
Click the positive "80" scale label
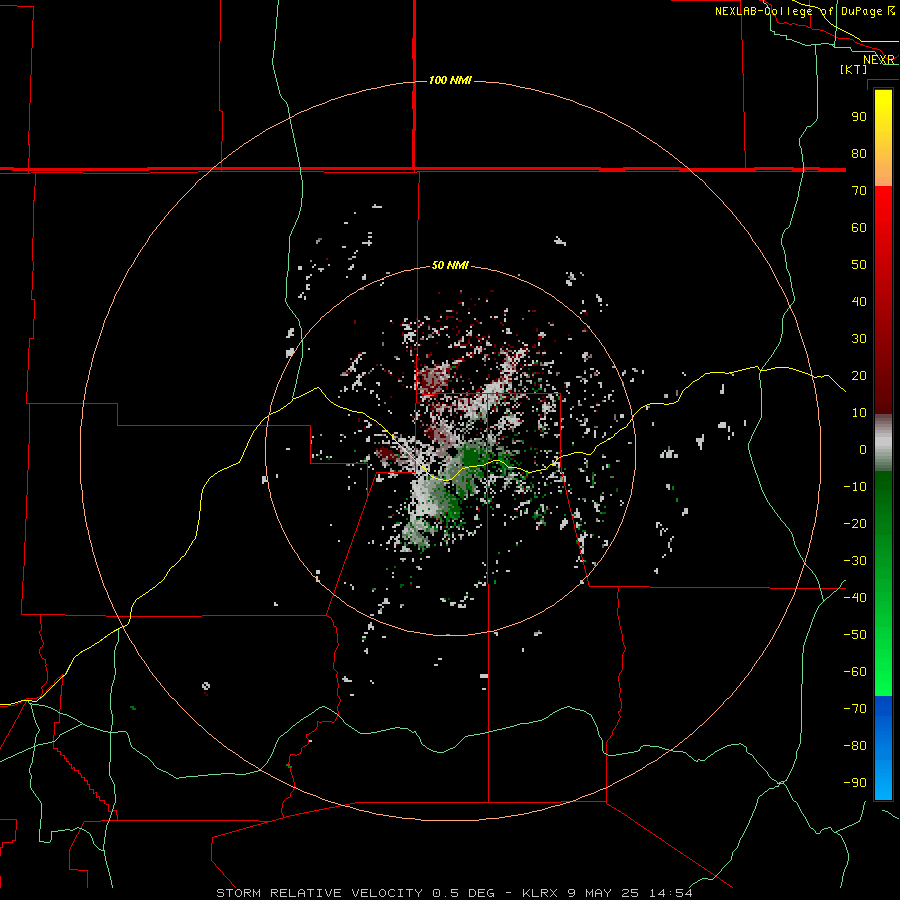859,154
